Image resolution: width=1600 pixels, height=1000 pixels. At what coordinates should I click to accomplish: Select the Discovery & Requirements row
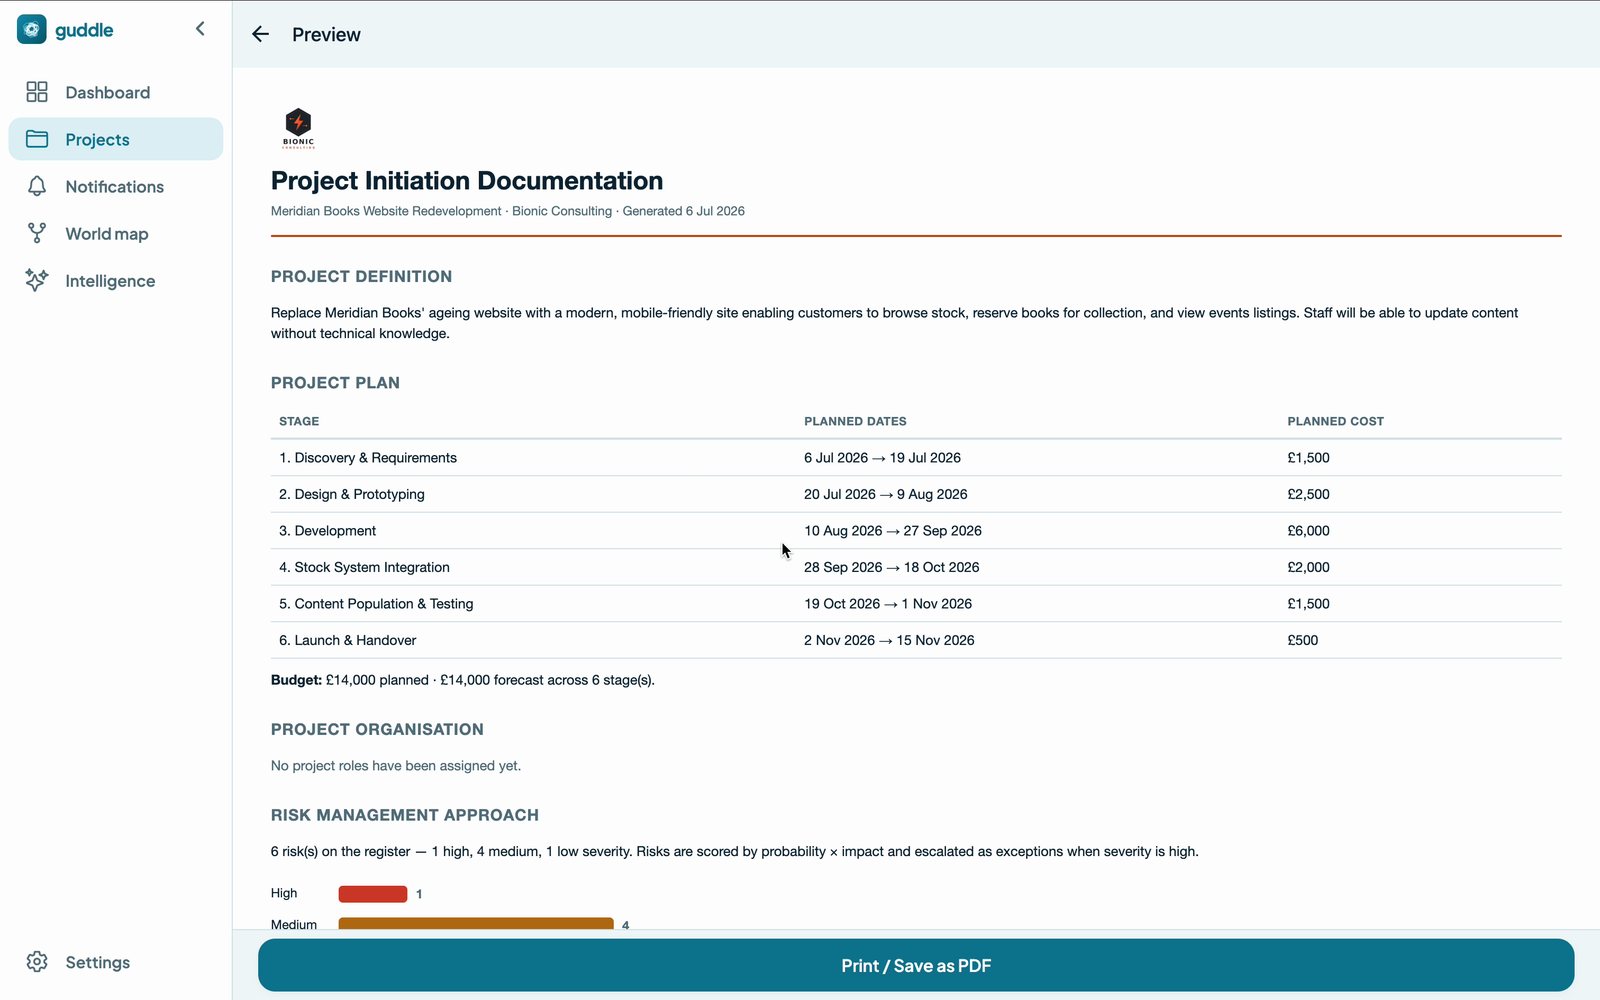coord(916,458)
